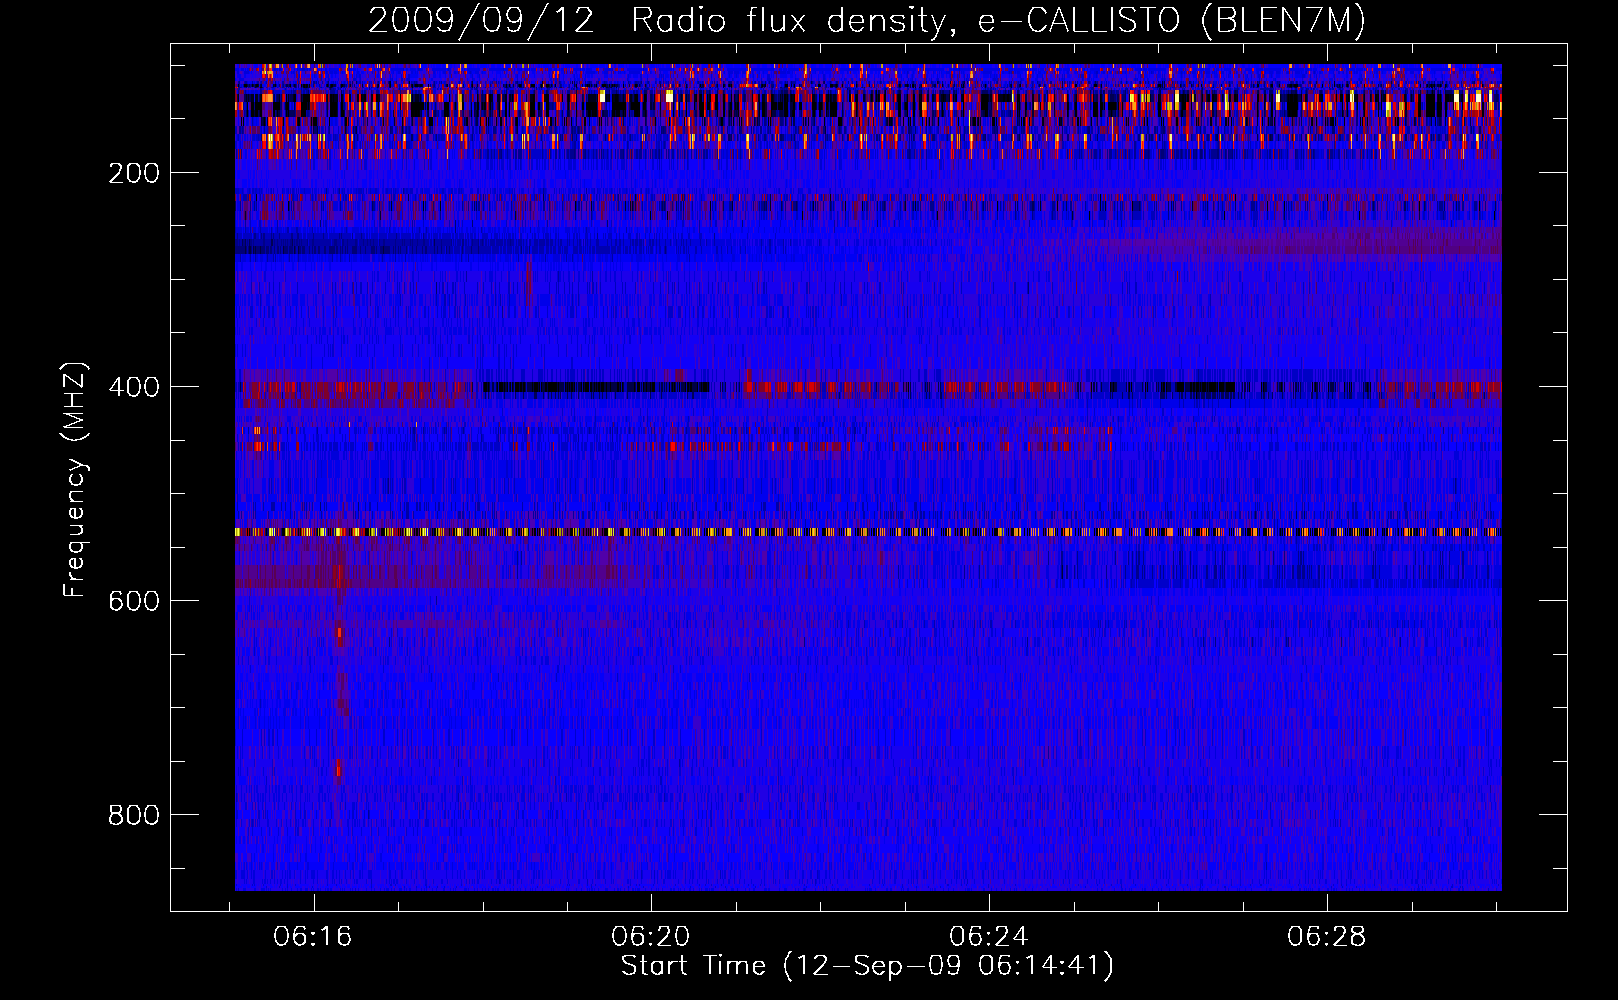Viewport: 1618px width, 1000px height.
Task: Click the 06:16 time tick label
Action: pos(313,938)
